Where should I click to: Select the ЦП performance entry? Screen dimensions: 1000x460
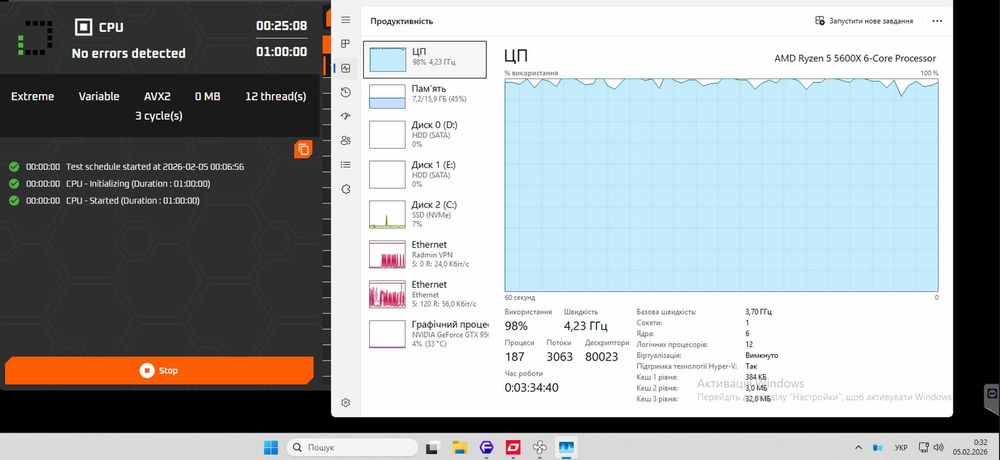[425, 59]
